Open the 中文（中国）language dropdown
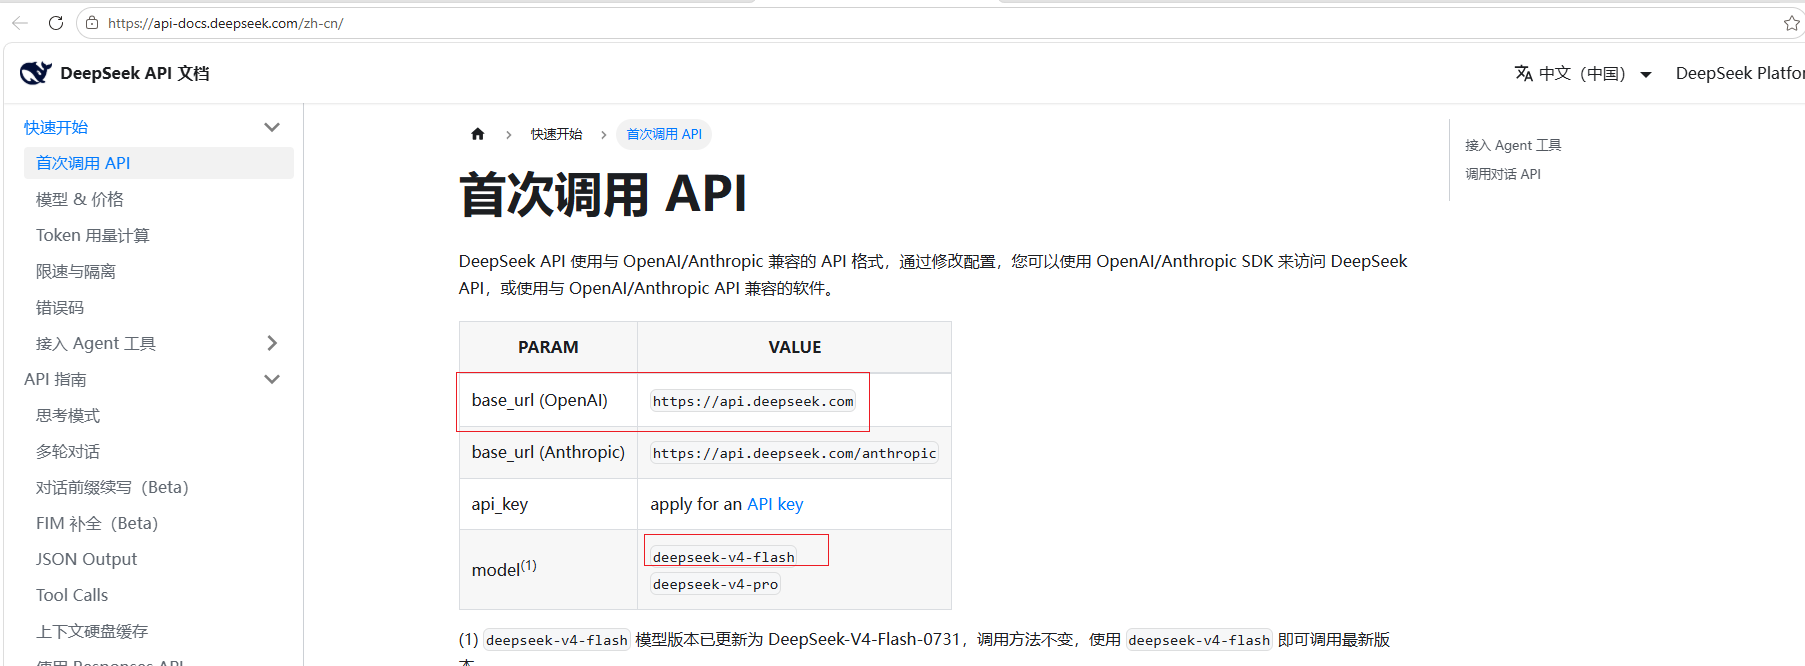 (x=1583, y=73)
